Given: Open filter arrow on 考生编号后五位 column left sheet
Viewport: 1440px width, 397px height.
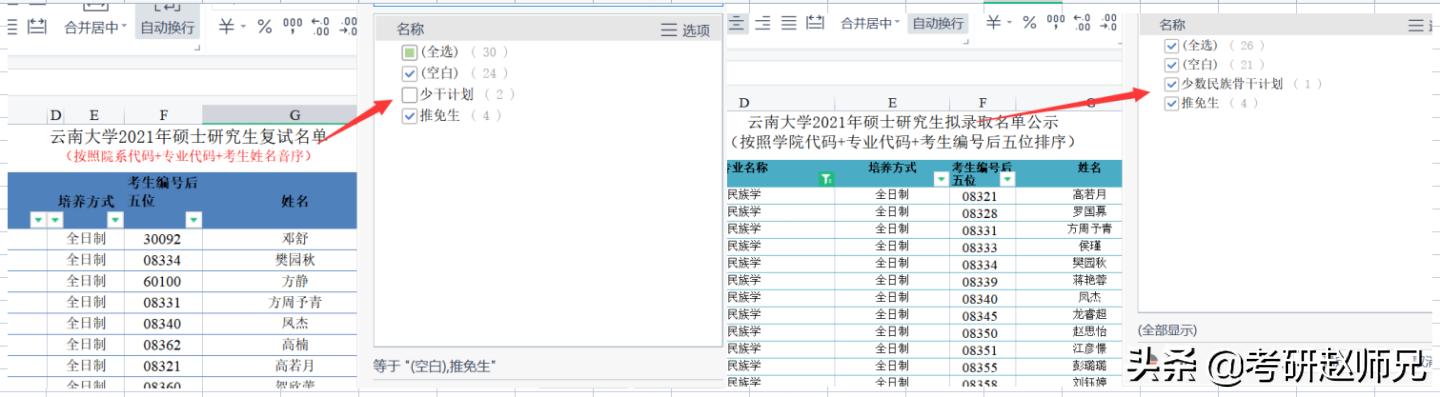Looking at the screenshot, I should (x=194, y=220).
